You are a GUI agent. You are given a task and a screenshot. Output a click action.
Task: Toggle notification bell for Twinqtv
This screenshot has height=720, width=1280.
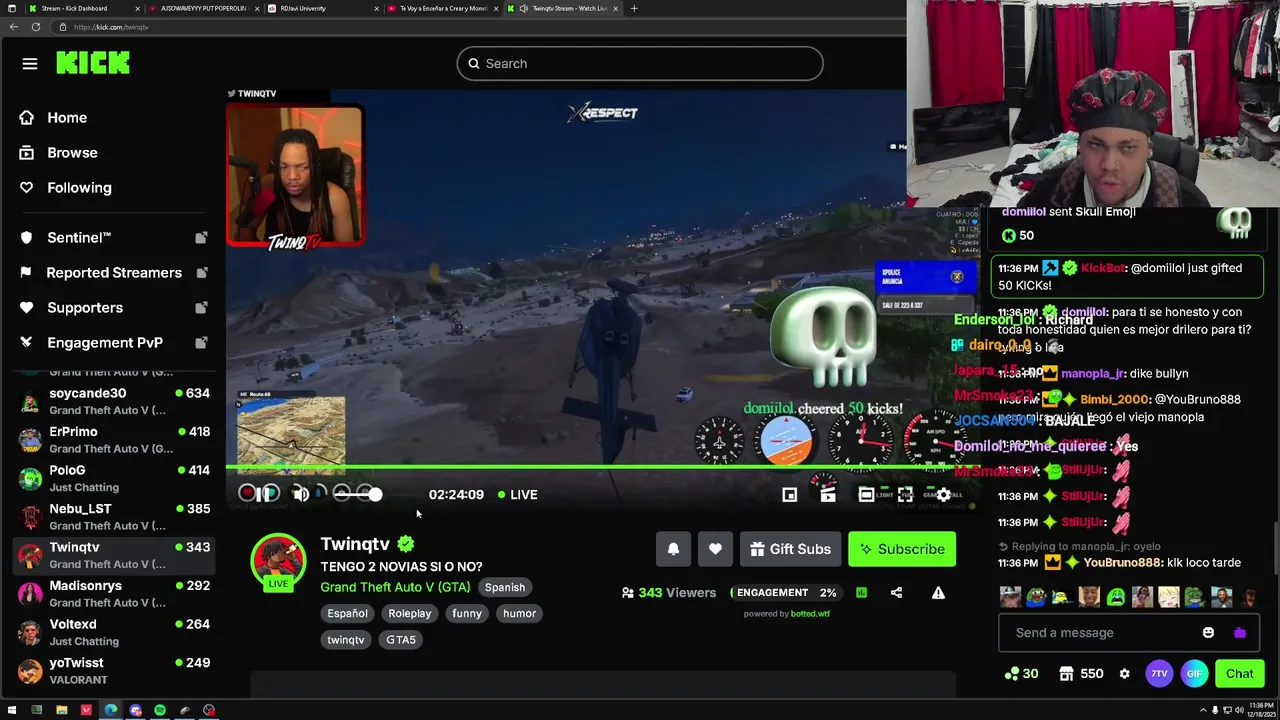pyautogui.click(x=673, y=549)
